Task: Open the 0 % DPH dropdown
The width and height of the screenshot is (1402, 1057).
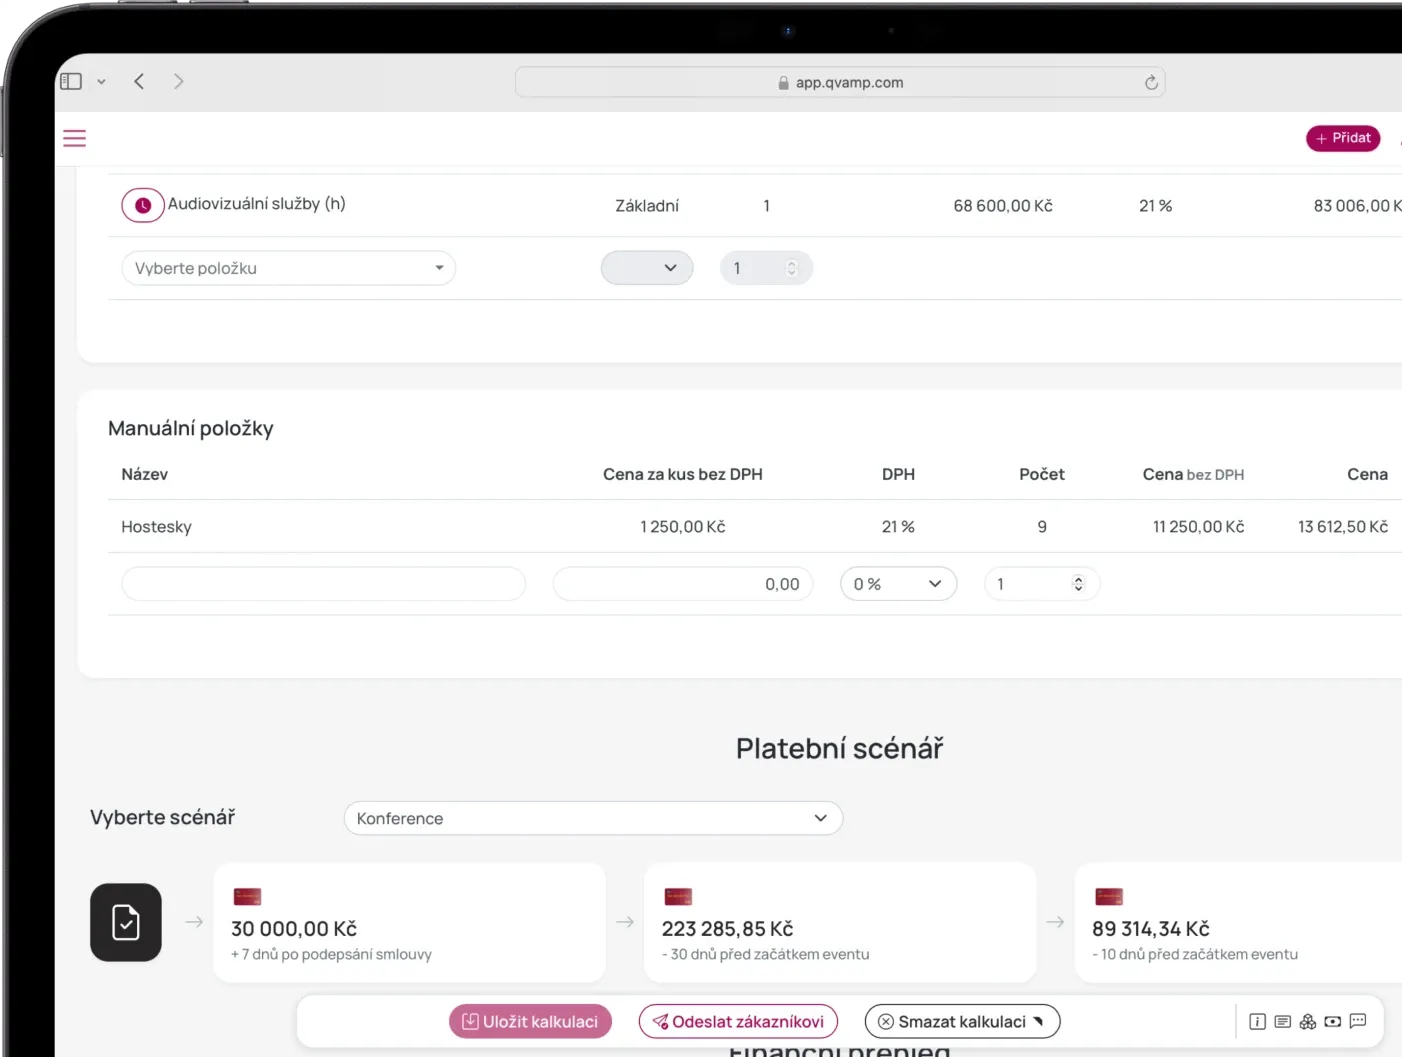Action: 898,584
